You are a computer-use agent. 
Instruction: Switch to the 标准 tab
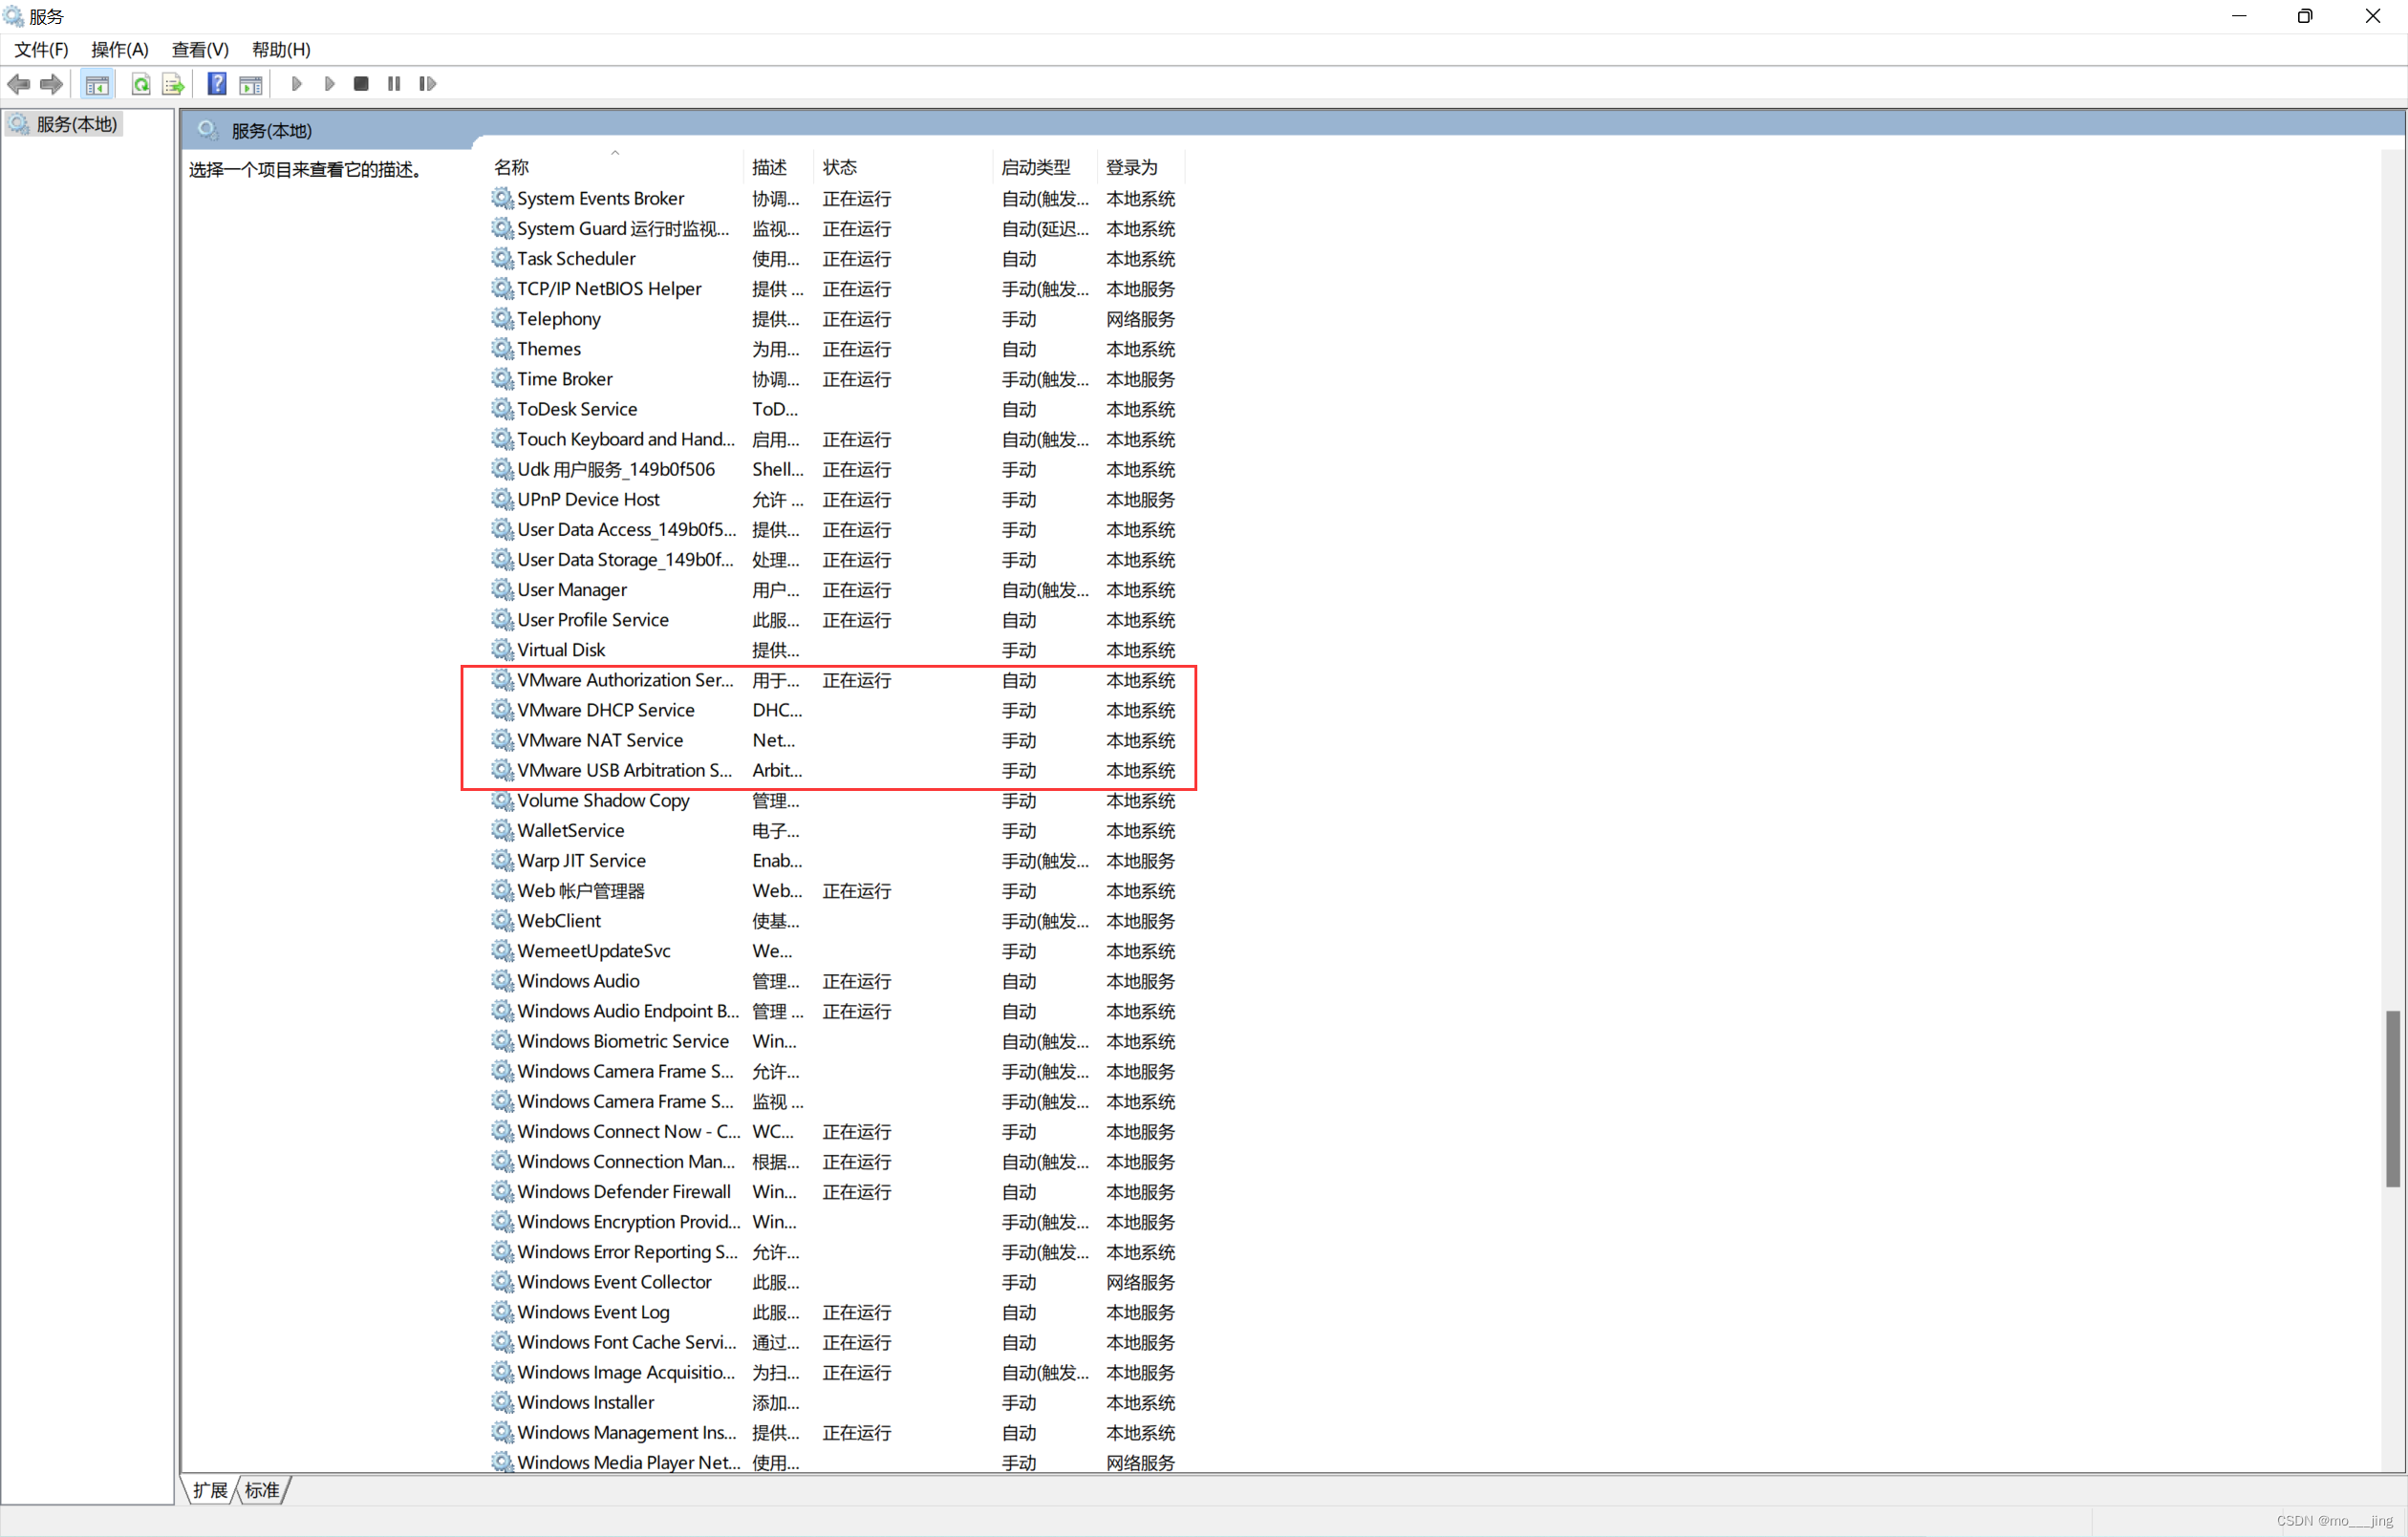click(x=262, y=1490)
